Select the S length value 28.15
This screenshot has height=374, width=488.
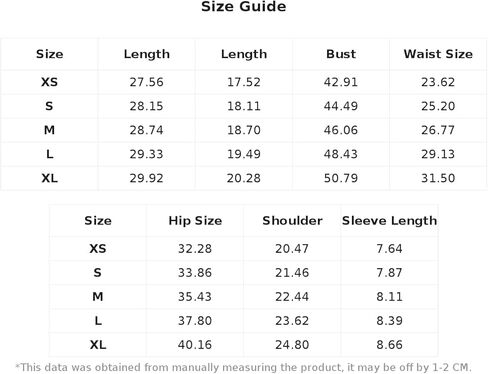click(146, 106)
